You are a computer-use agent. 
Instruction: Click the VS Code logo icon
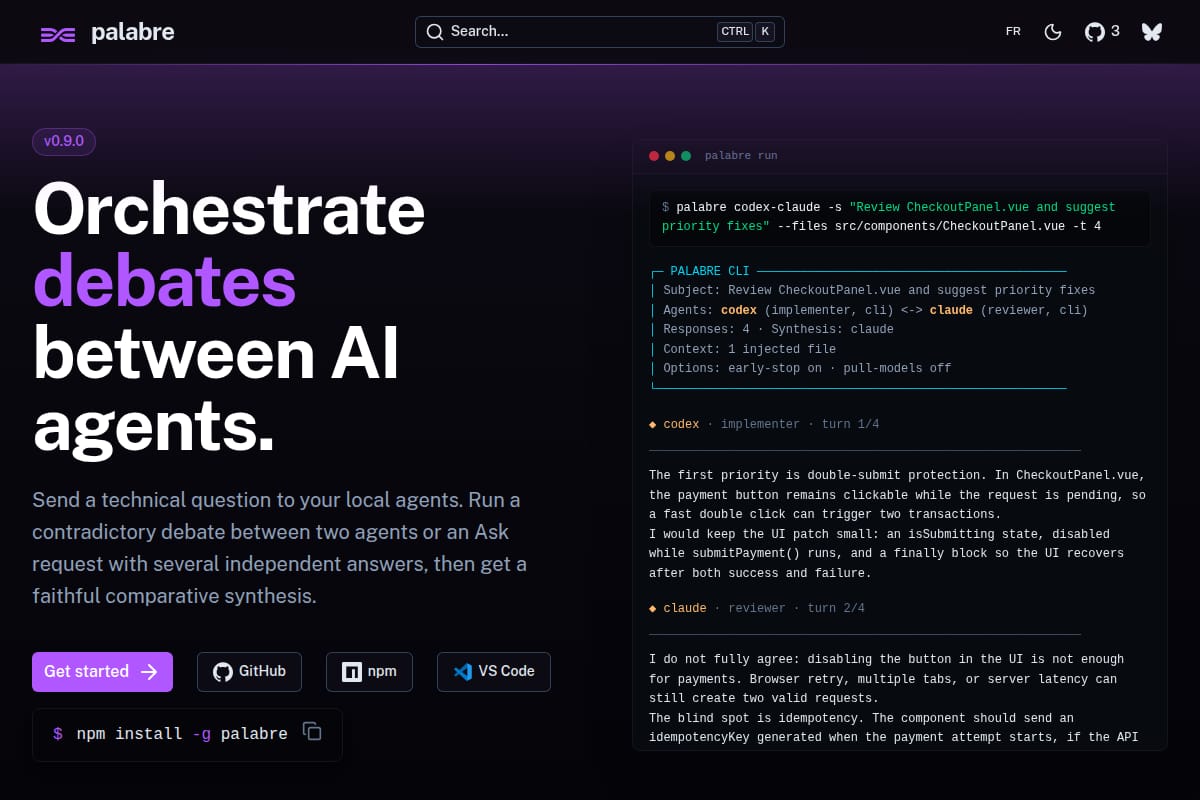point(462,672)
